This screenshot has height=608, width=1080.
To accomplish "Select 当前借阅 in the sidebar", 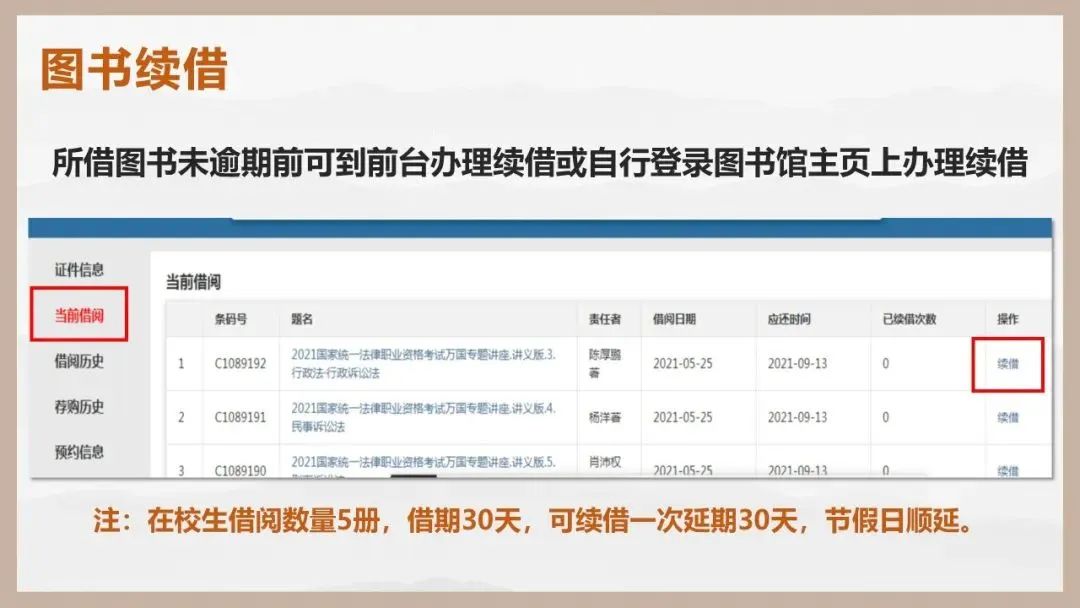I will click(x=79, y=316).
